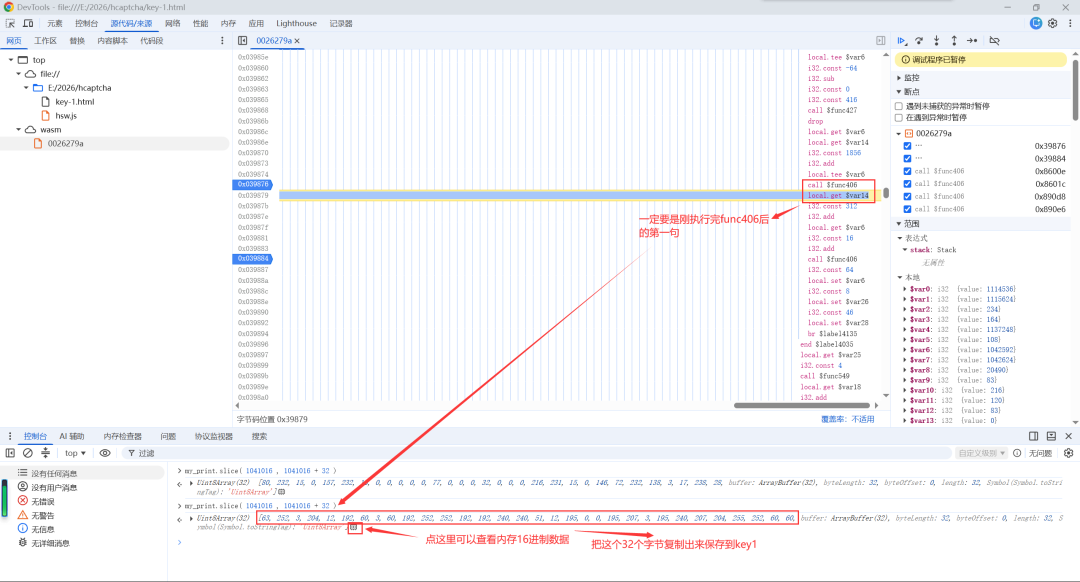The image size is (1080, 582).
Task: Enable 在遇到异常时暂停 checkbox
Action: (899, 118)
